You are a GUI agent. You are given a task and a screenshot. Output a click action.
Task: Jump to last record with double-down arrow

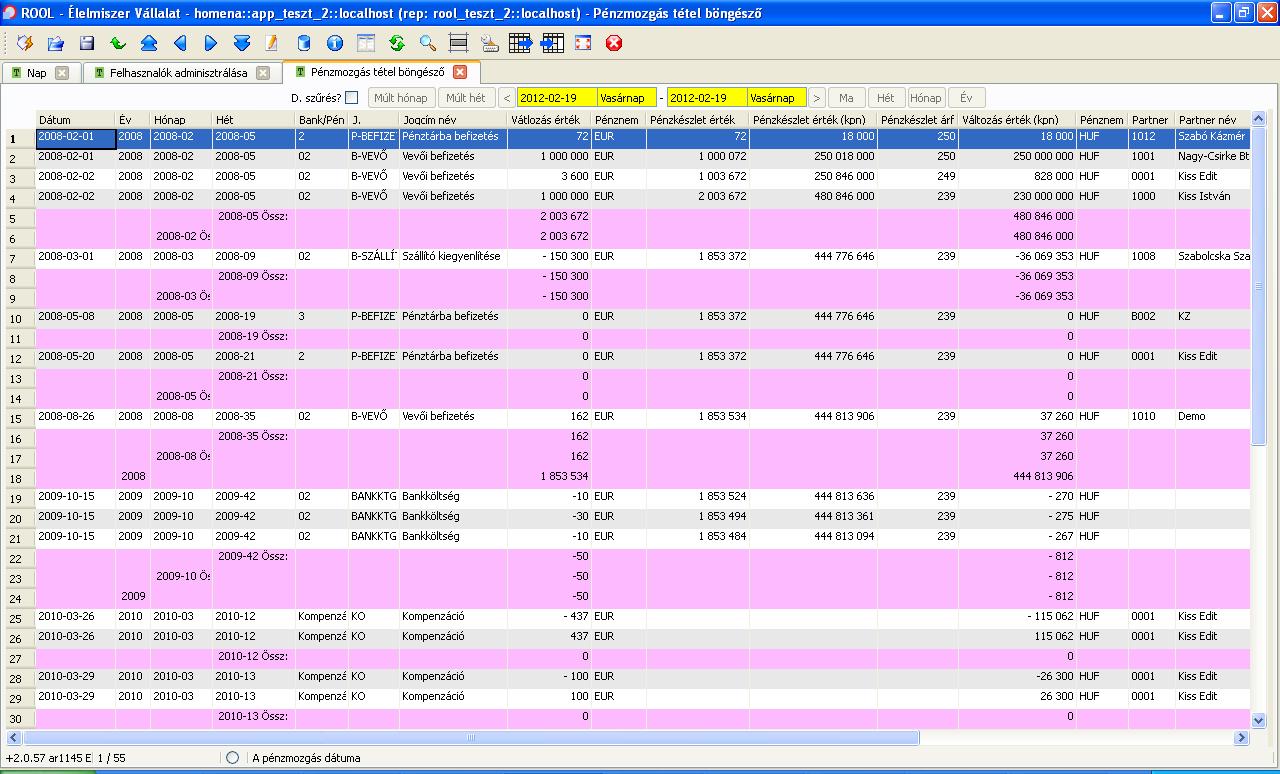[242, 43]
